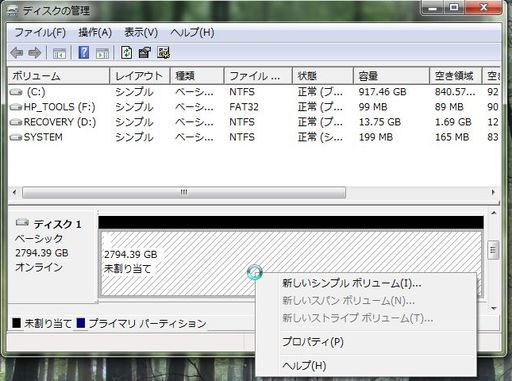Click the right arrow of horizontal scrollbar
Screen dimensions: 512x381
493,192
